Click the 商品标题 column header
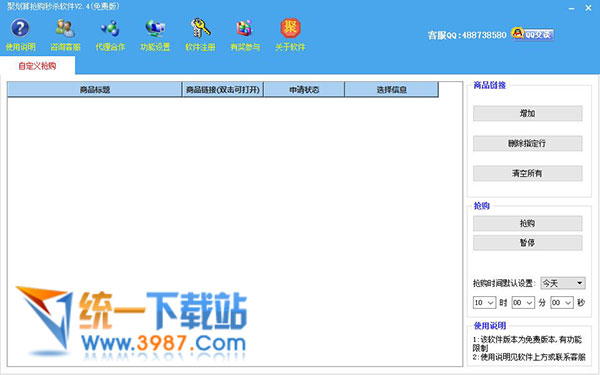Image resolution: width=600 pixels, height=375 pixels. pos(95,90)
